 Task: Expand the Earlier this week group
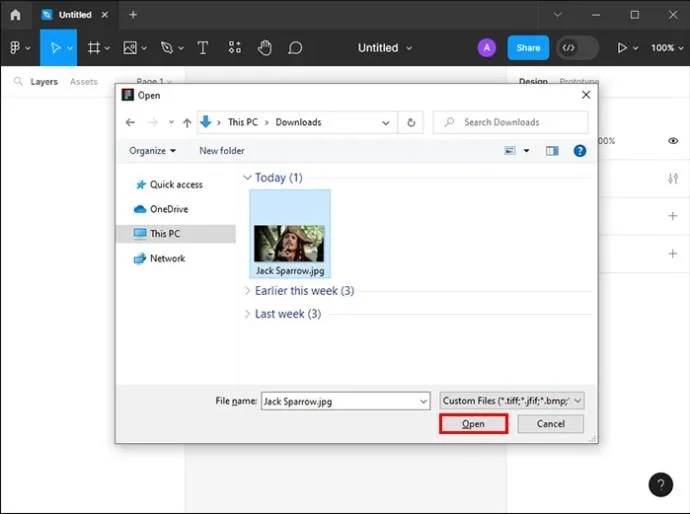[247, 290]
